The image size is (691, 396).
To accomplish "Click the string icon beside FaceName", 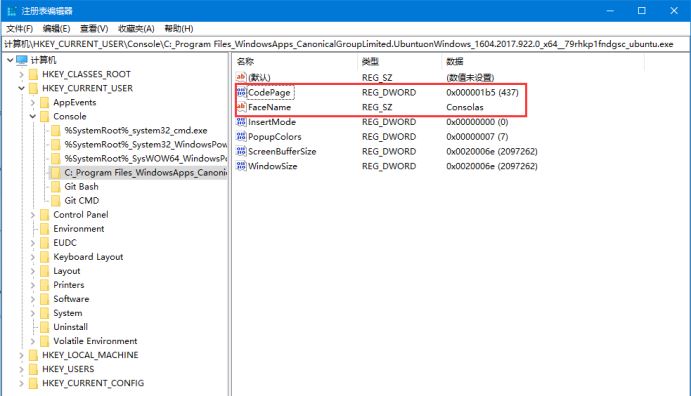I will pyautogui.click(x=241, y=107).
